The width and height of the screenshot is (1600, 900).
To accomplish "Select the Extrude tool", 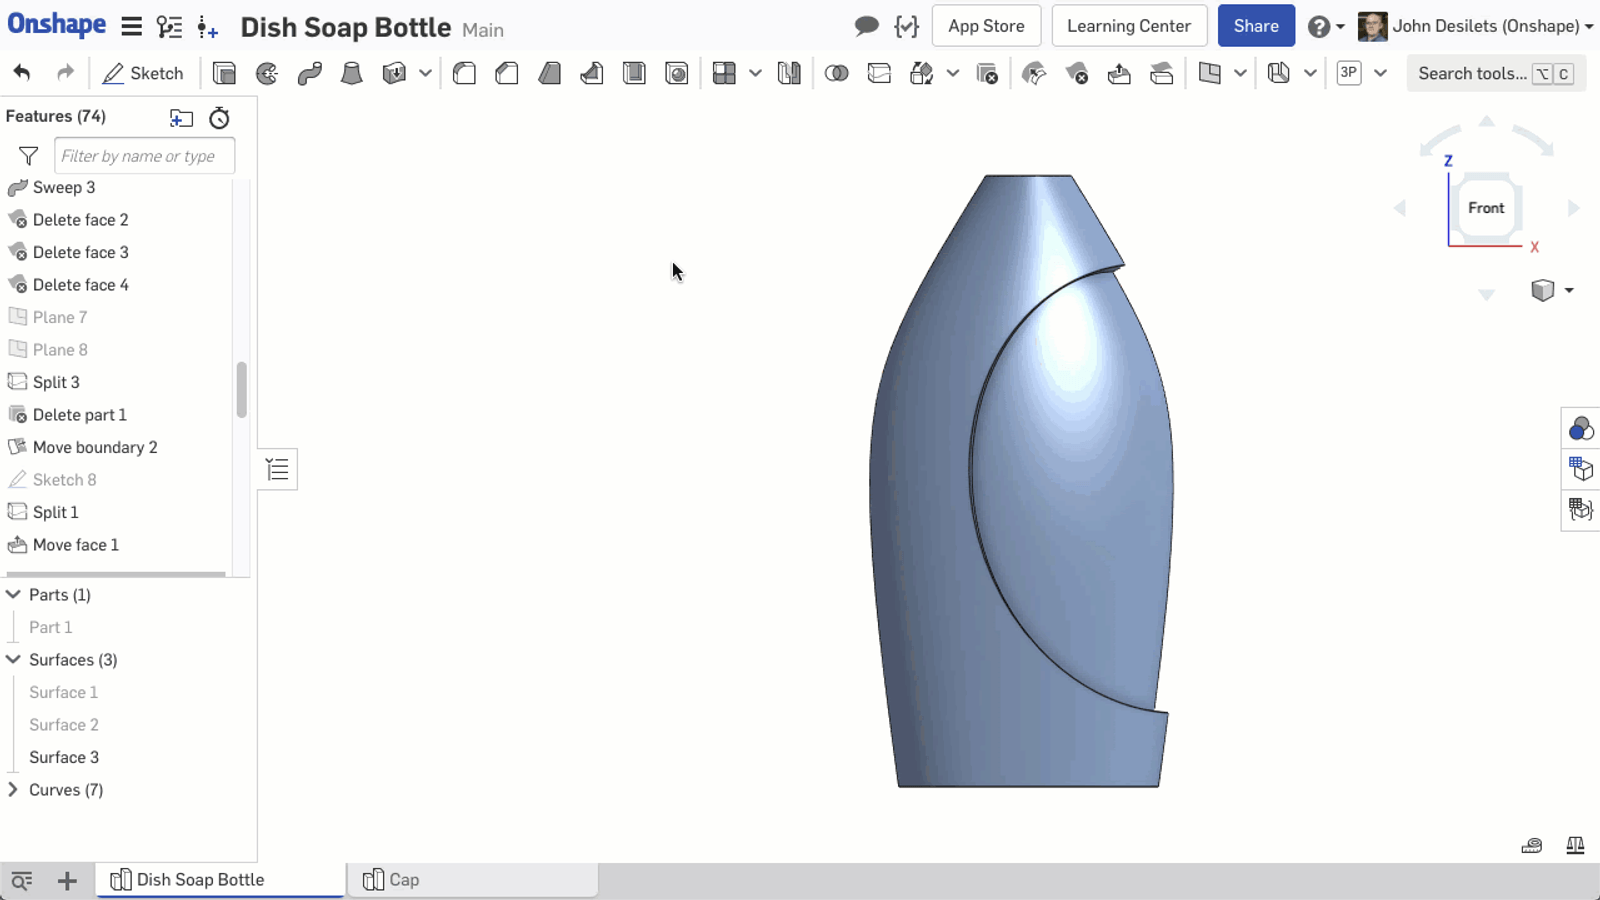I will [224, 73].
